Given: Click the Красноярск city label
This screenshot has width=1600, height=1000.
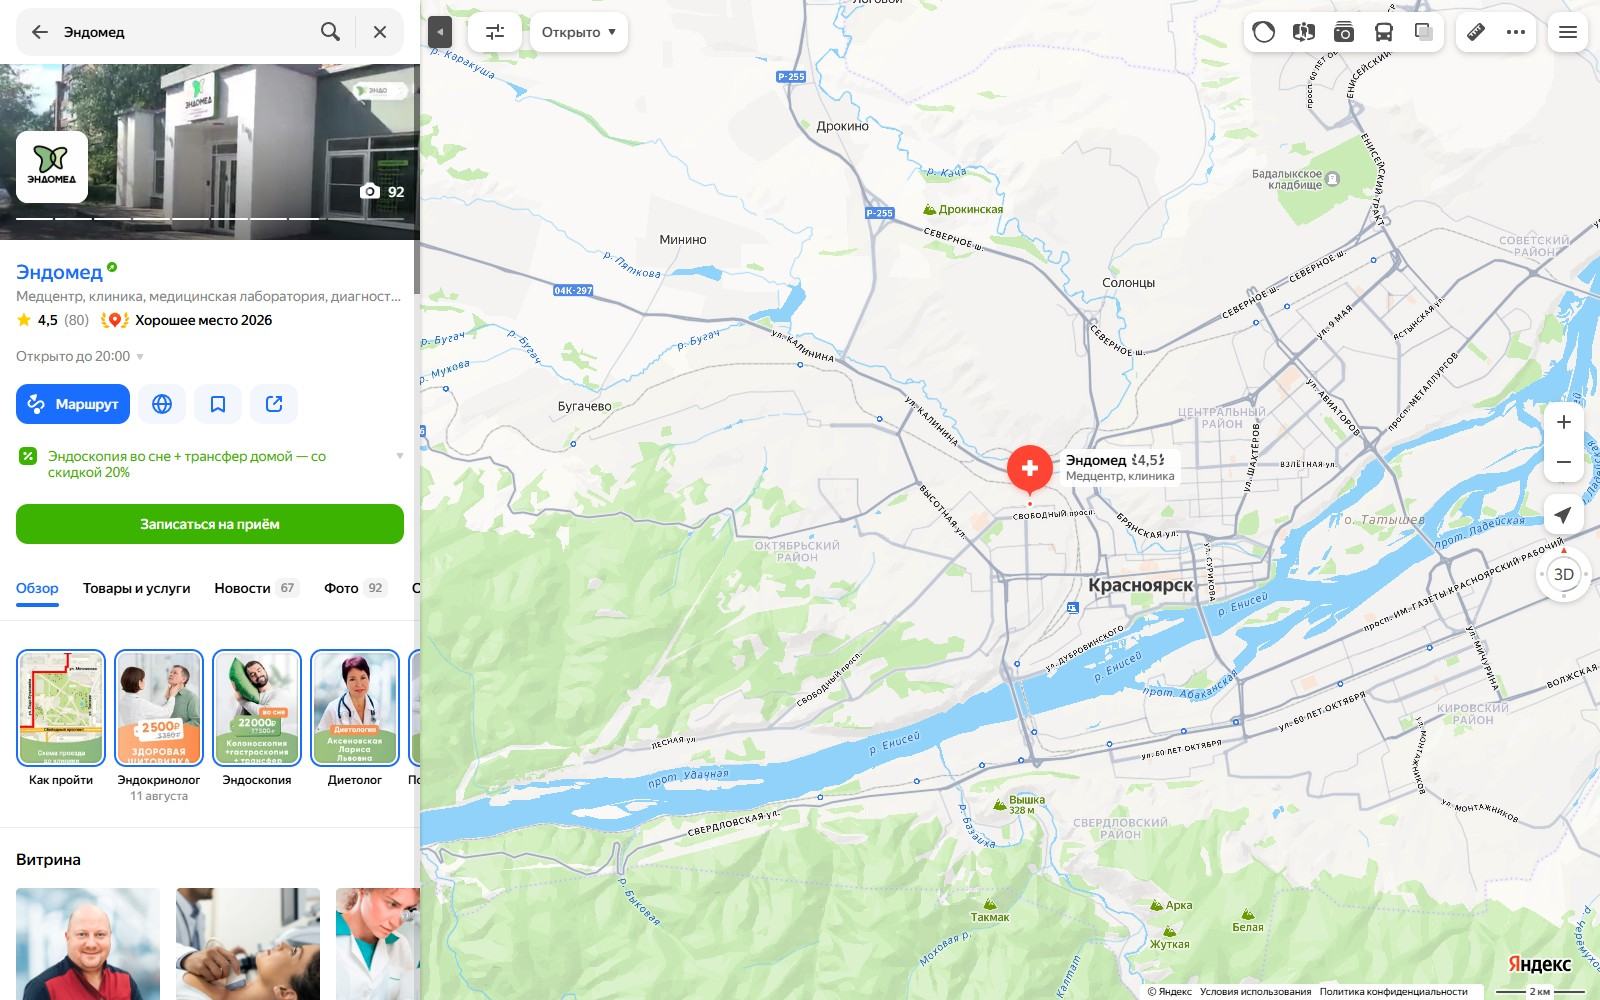Looking at the screenshot, I should tap(1140, 585).
